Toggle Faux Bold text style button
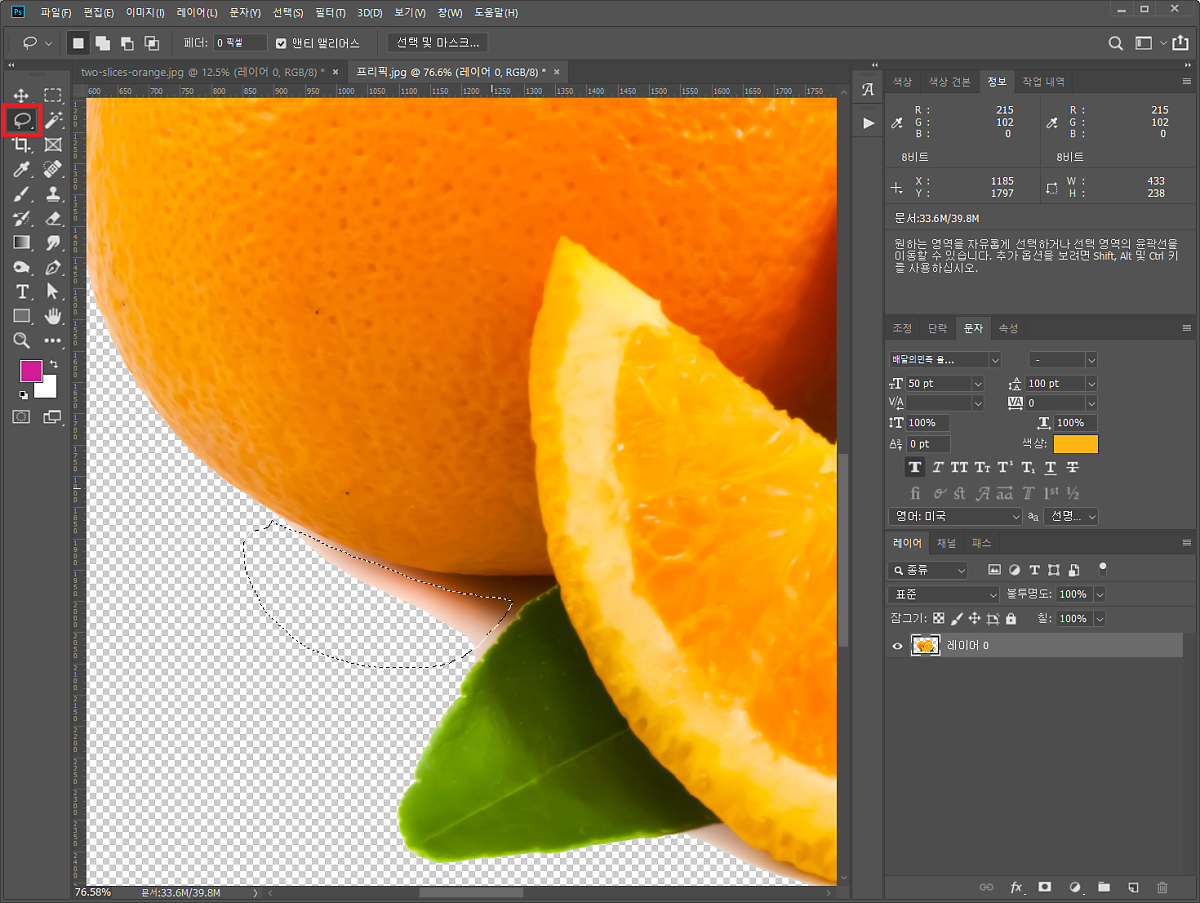1200x903 pixels. point(914,468)
